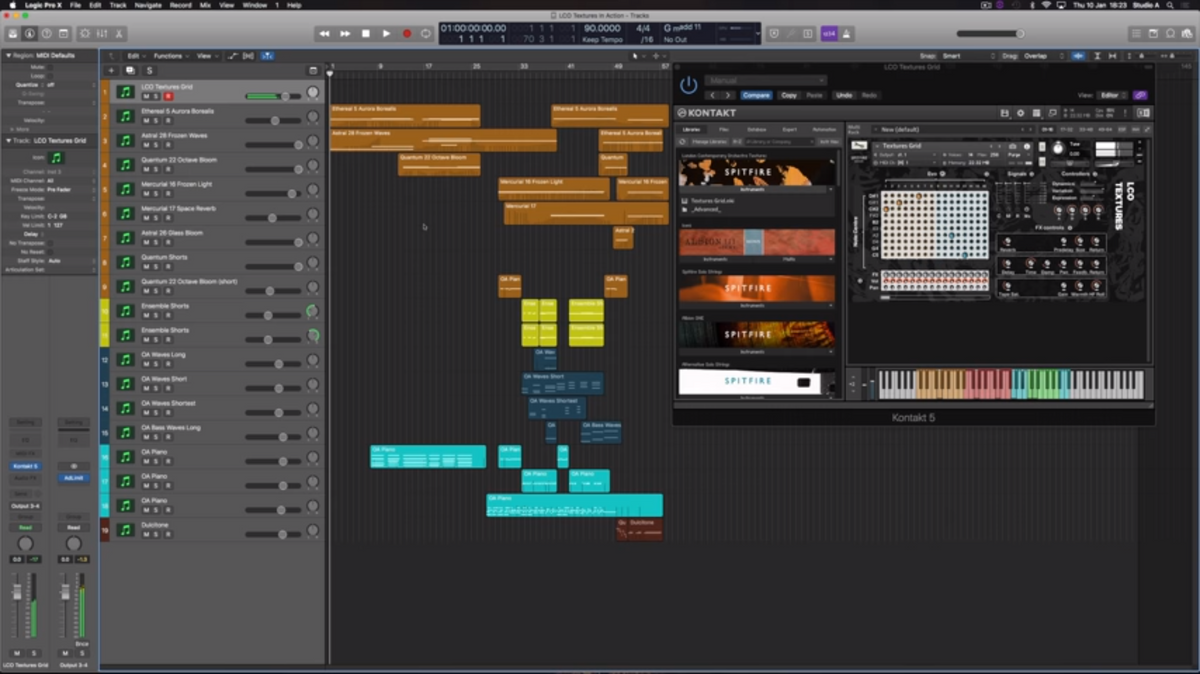Click the plus button to add a new track
Viewport: 1200px width, 674px height.
tap(110, 71)
